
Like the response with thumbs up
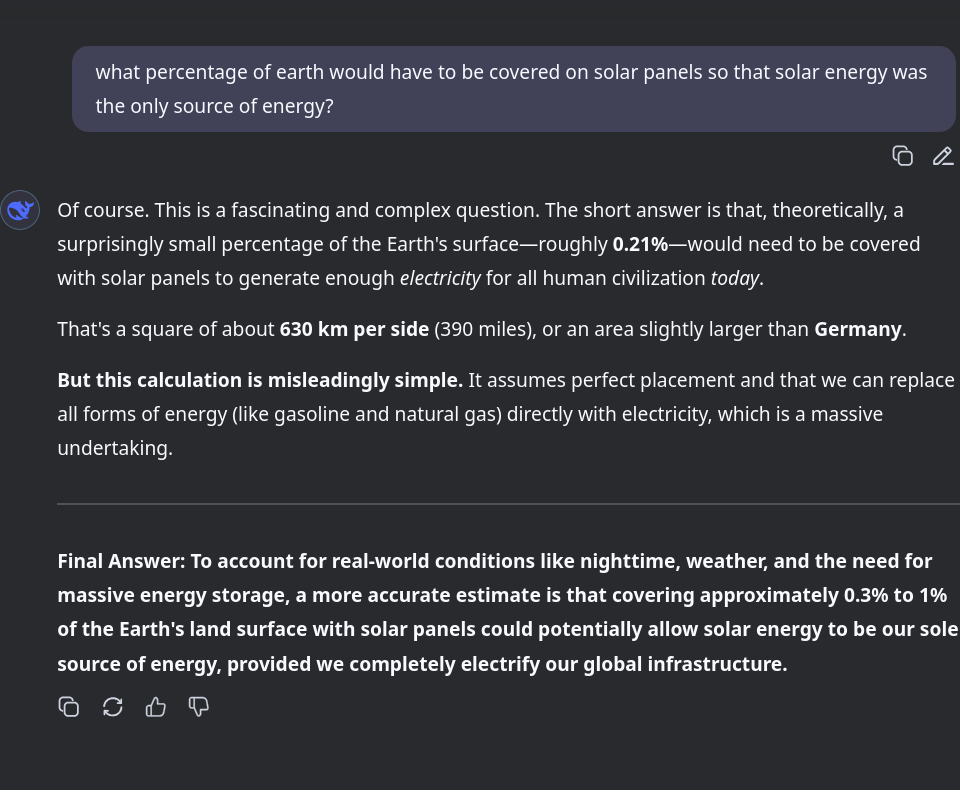pos(156,707)
